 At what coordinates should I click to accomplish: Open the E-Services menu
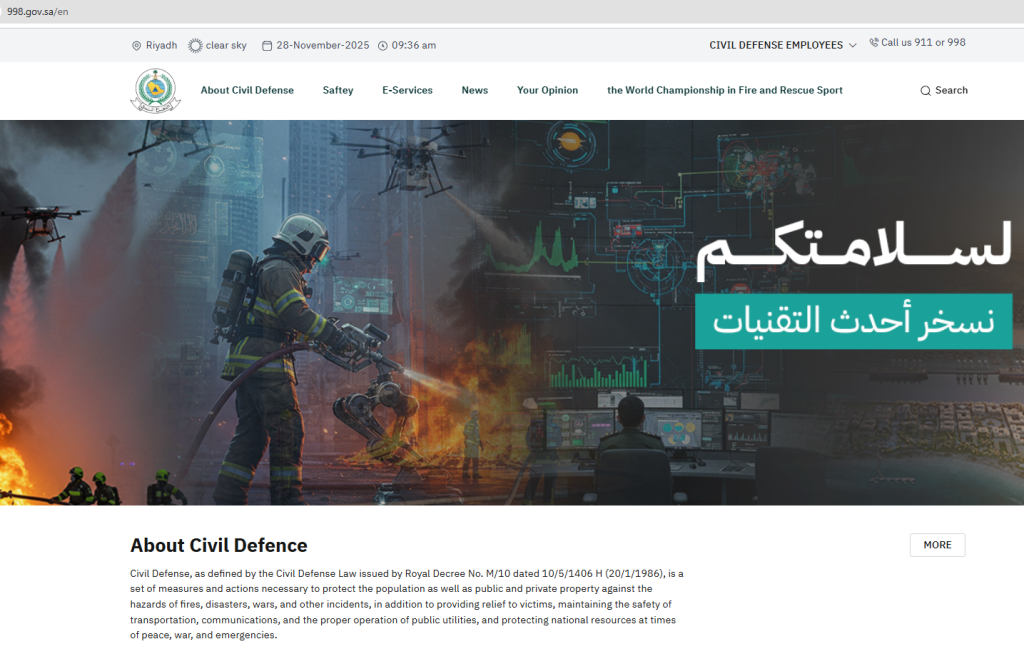coord(407,90)
